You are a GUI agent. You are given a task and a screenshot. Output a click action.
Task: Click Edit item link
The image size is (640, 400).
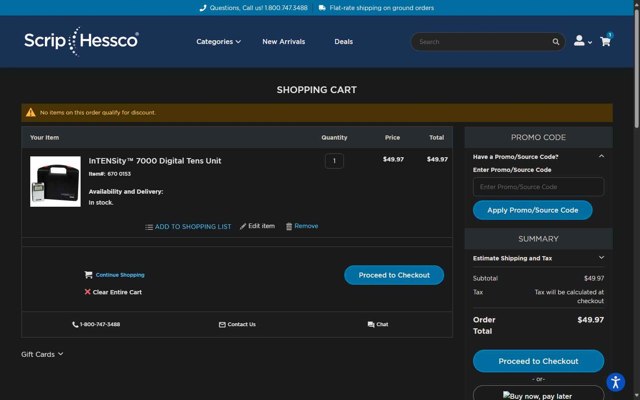point(261,226)
